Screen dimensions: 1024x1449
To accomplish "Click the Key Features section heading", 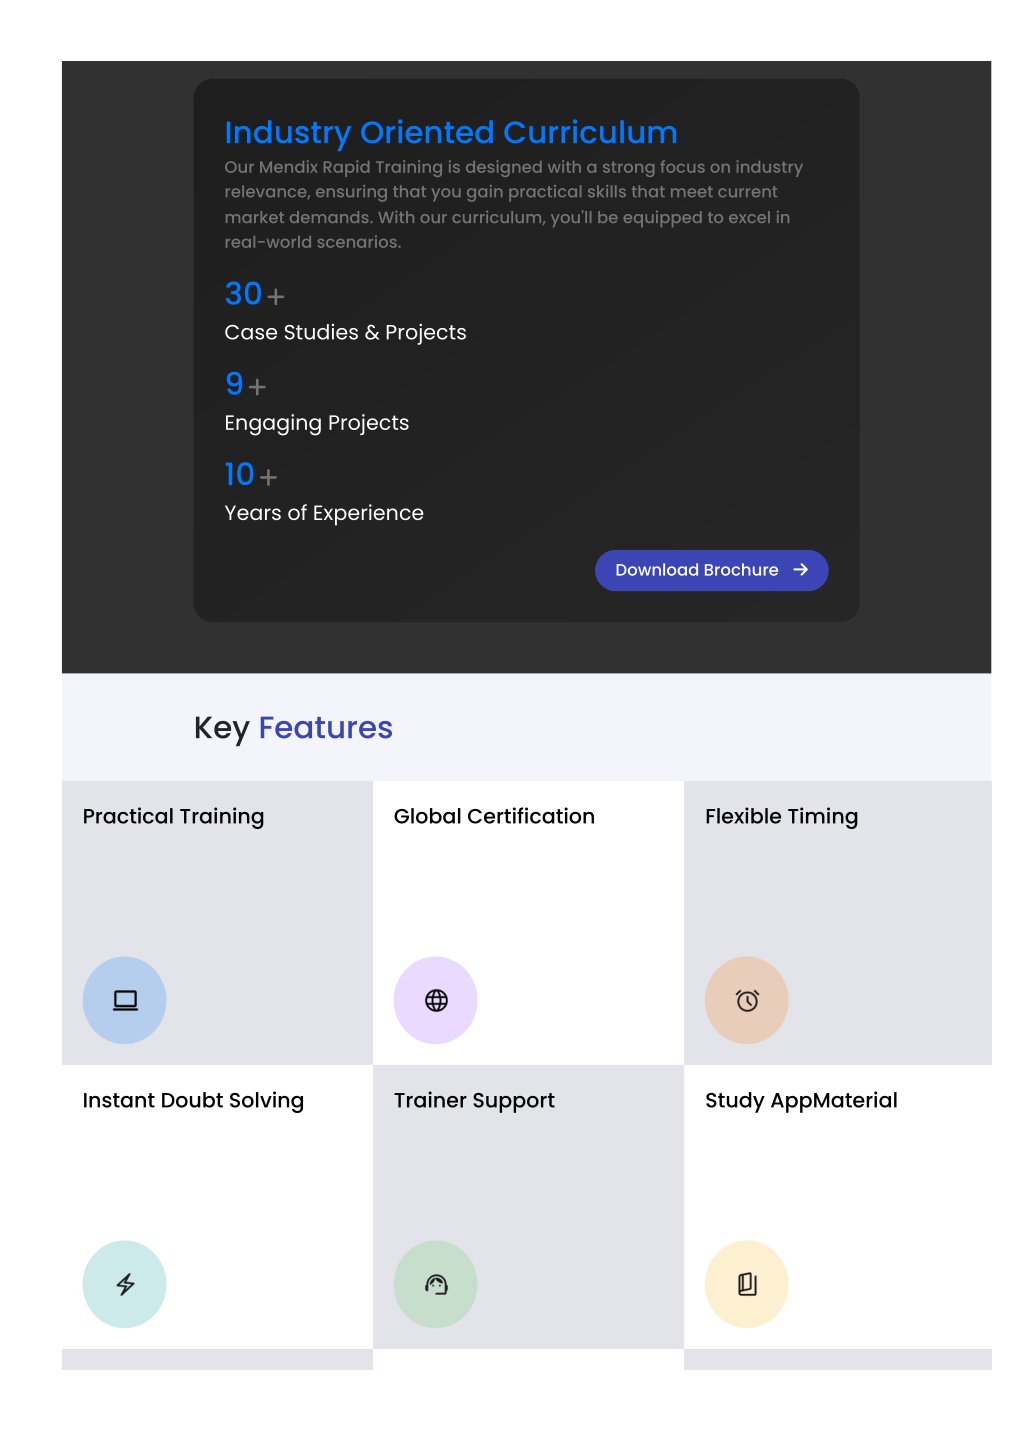I will pyautogui.click(x=293, y=728).
